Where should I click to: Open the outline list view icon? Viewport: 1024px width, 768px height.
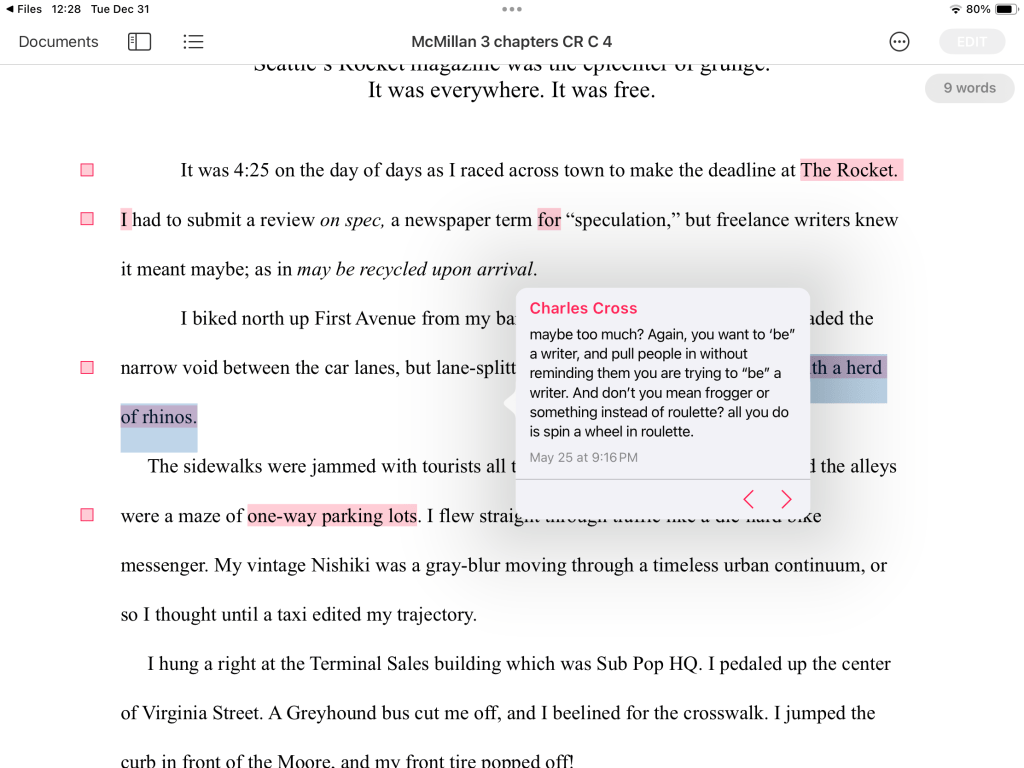193,42
